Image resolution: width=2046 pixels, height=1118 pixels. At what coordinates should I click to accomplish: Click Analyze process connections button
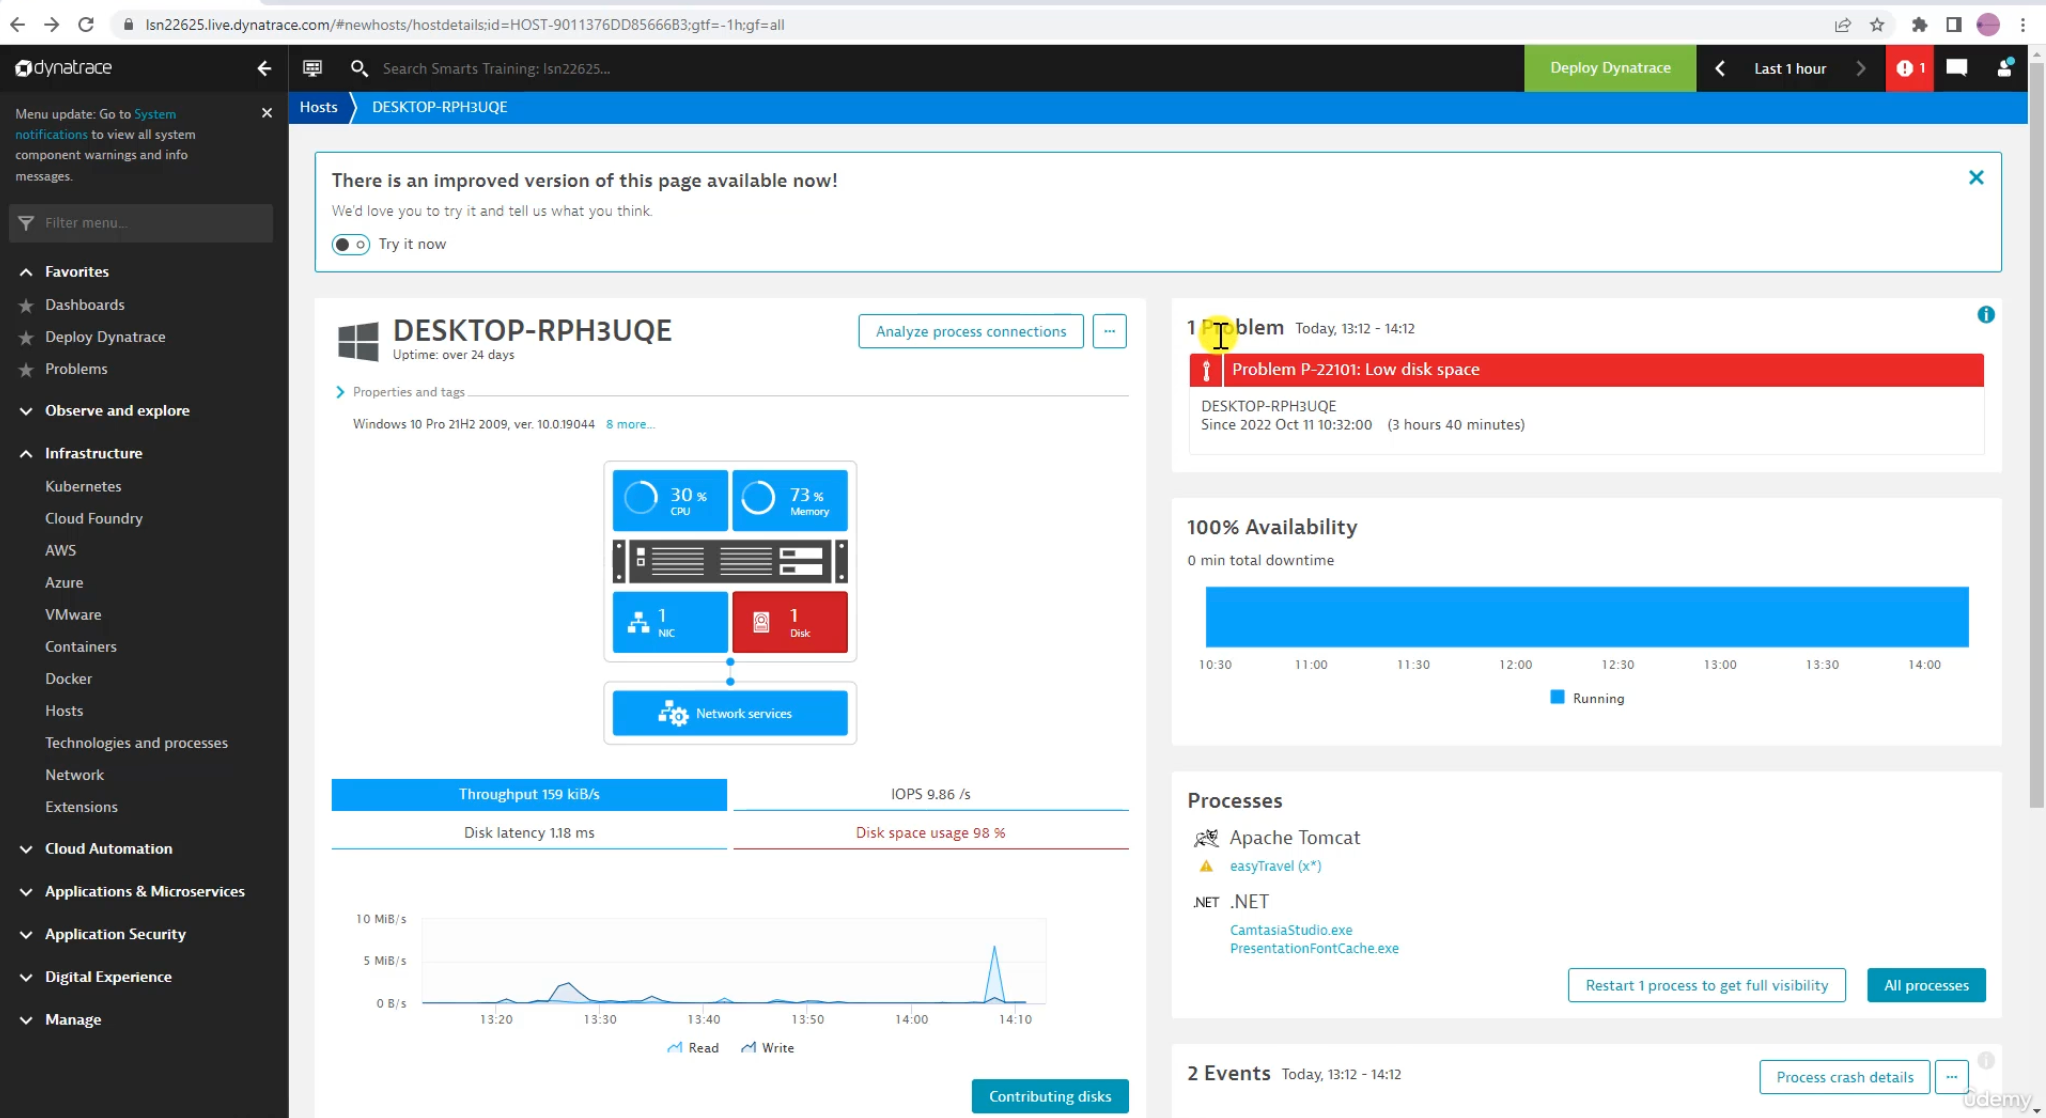(x=970, y=331)
